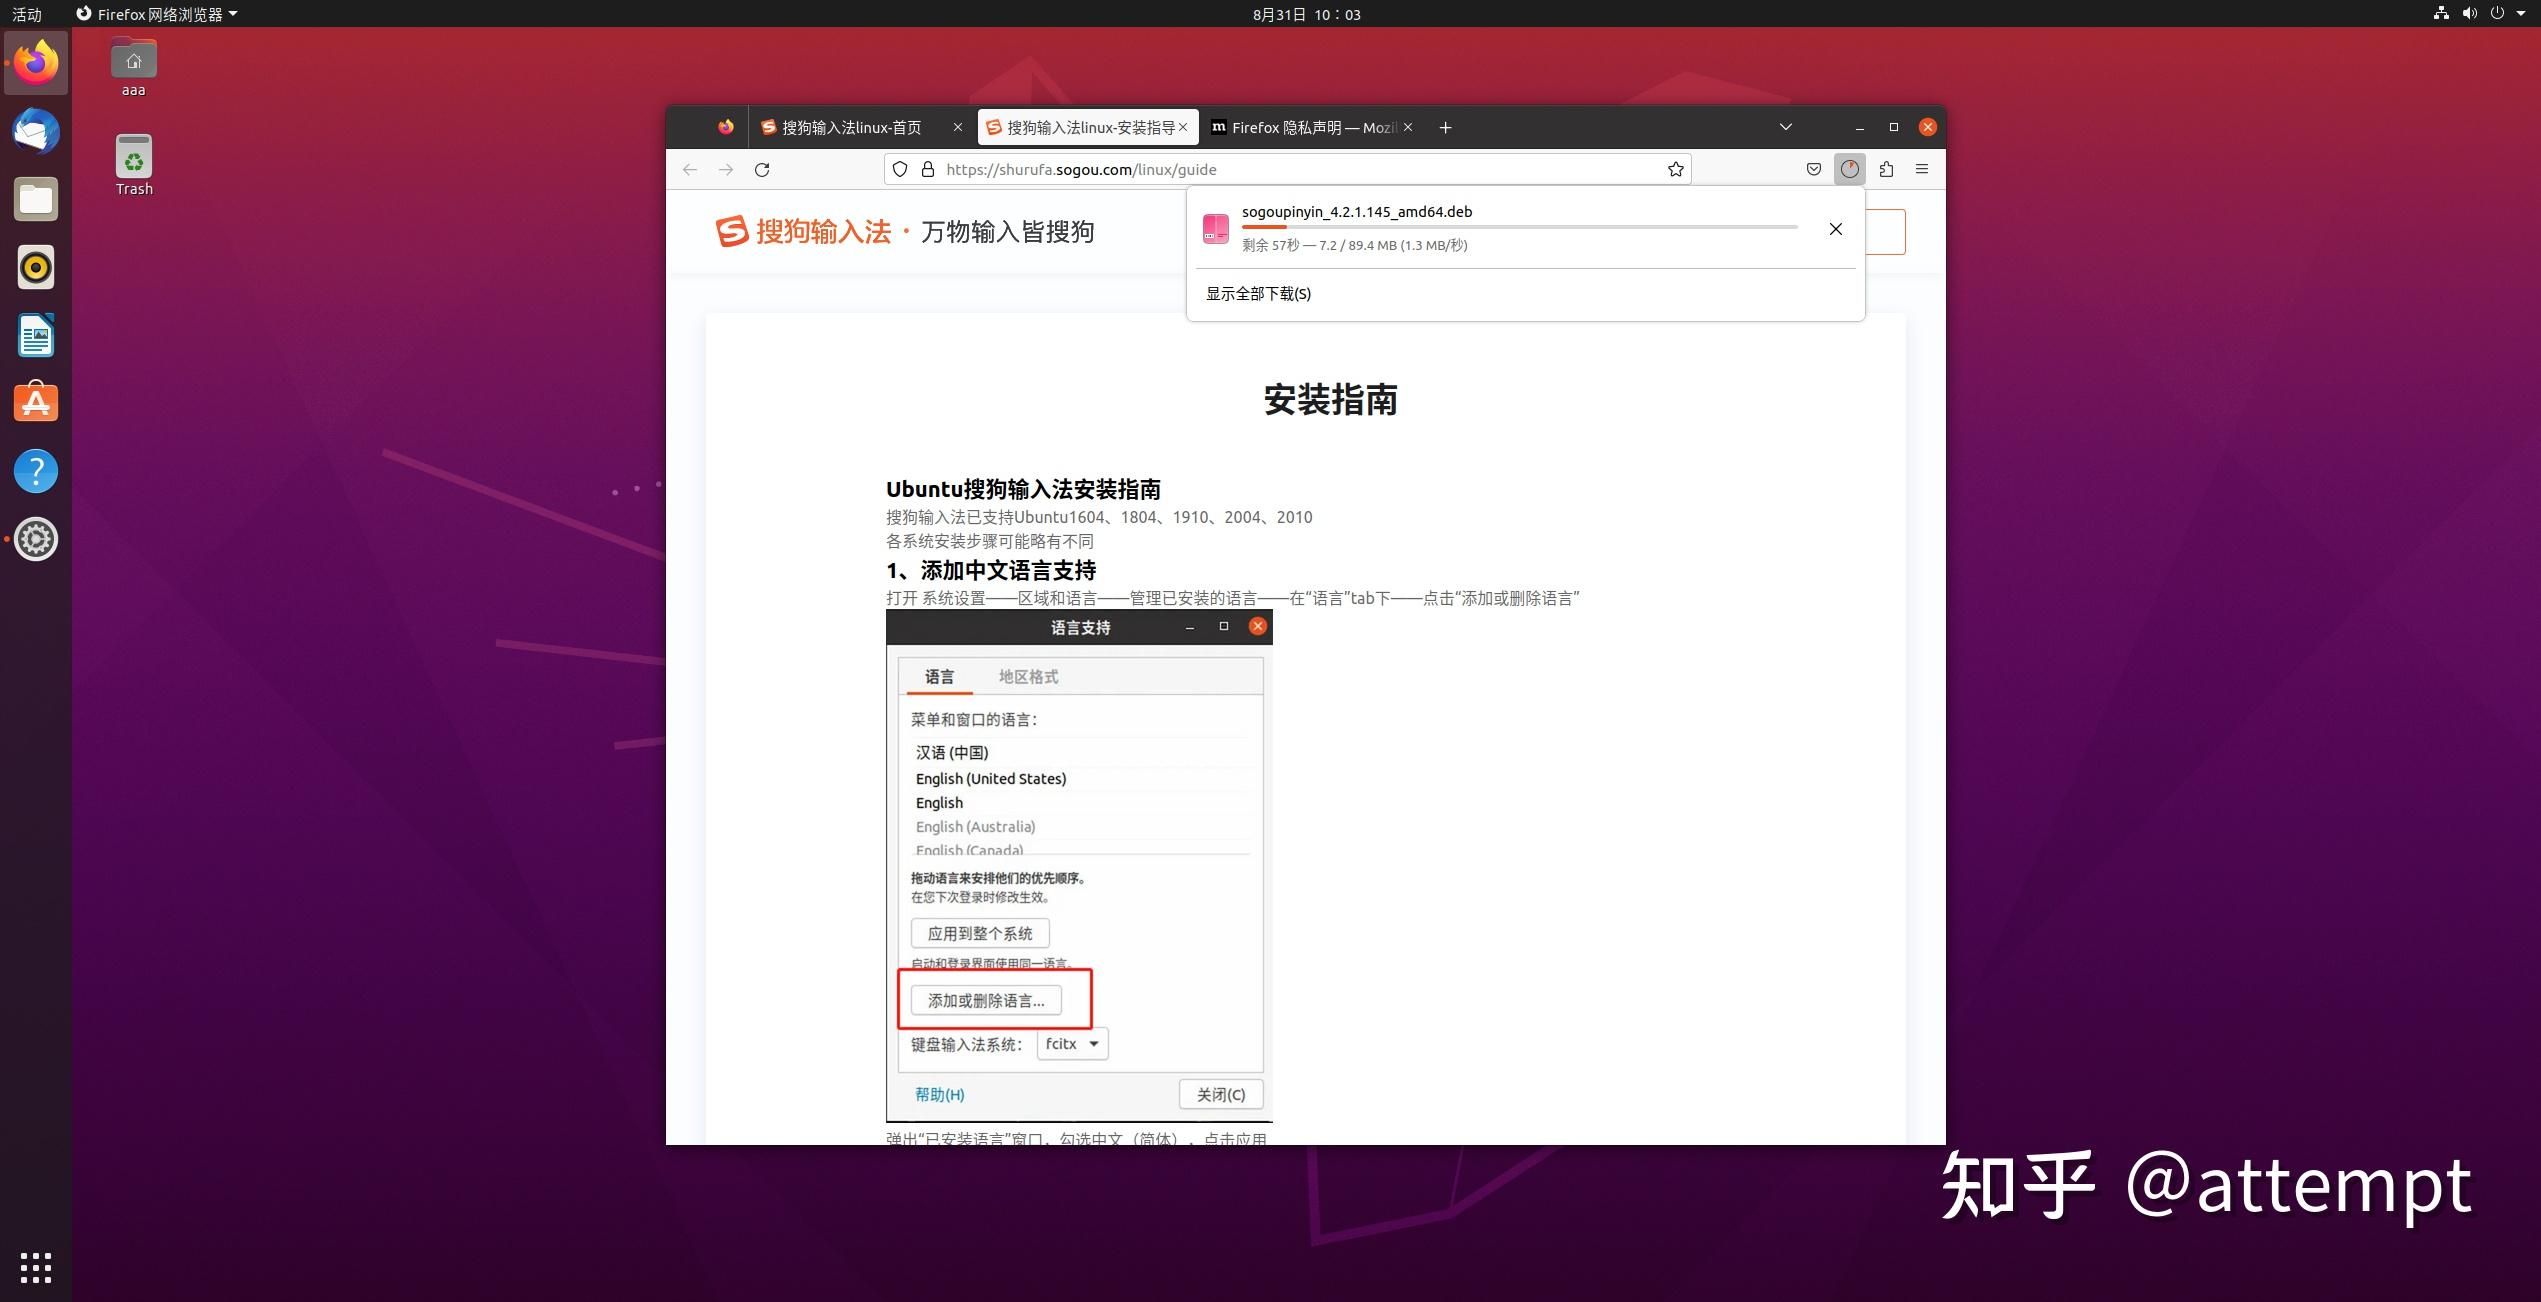Select the 地区格式 tab in language support

[x=1026, y=676]
